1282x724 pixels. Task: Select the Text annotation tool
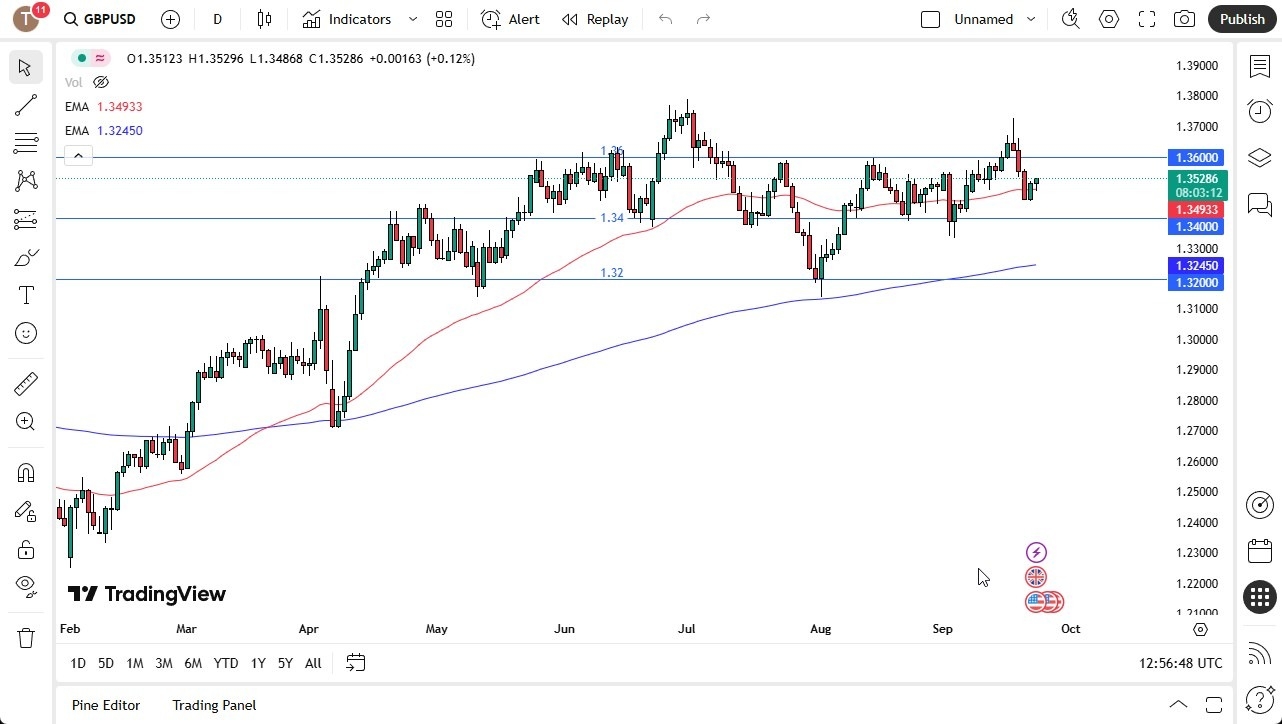pos(25,295)
